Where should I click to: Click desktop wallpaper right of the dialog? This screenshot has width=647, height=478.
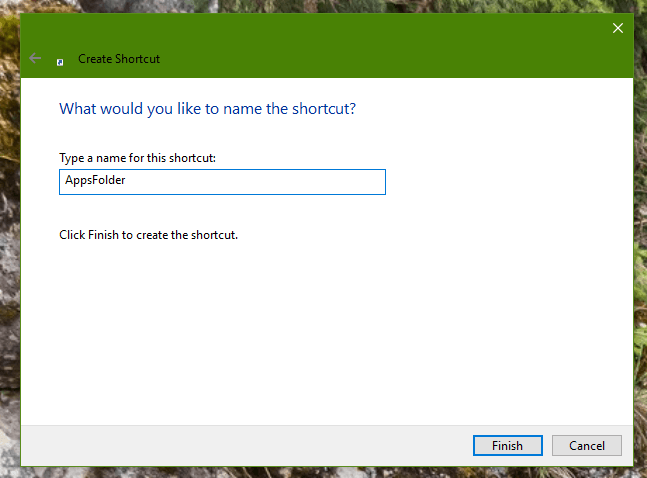pos(640,248)
